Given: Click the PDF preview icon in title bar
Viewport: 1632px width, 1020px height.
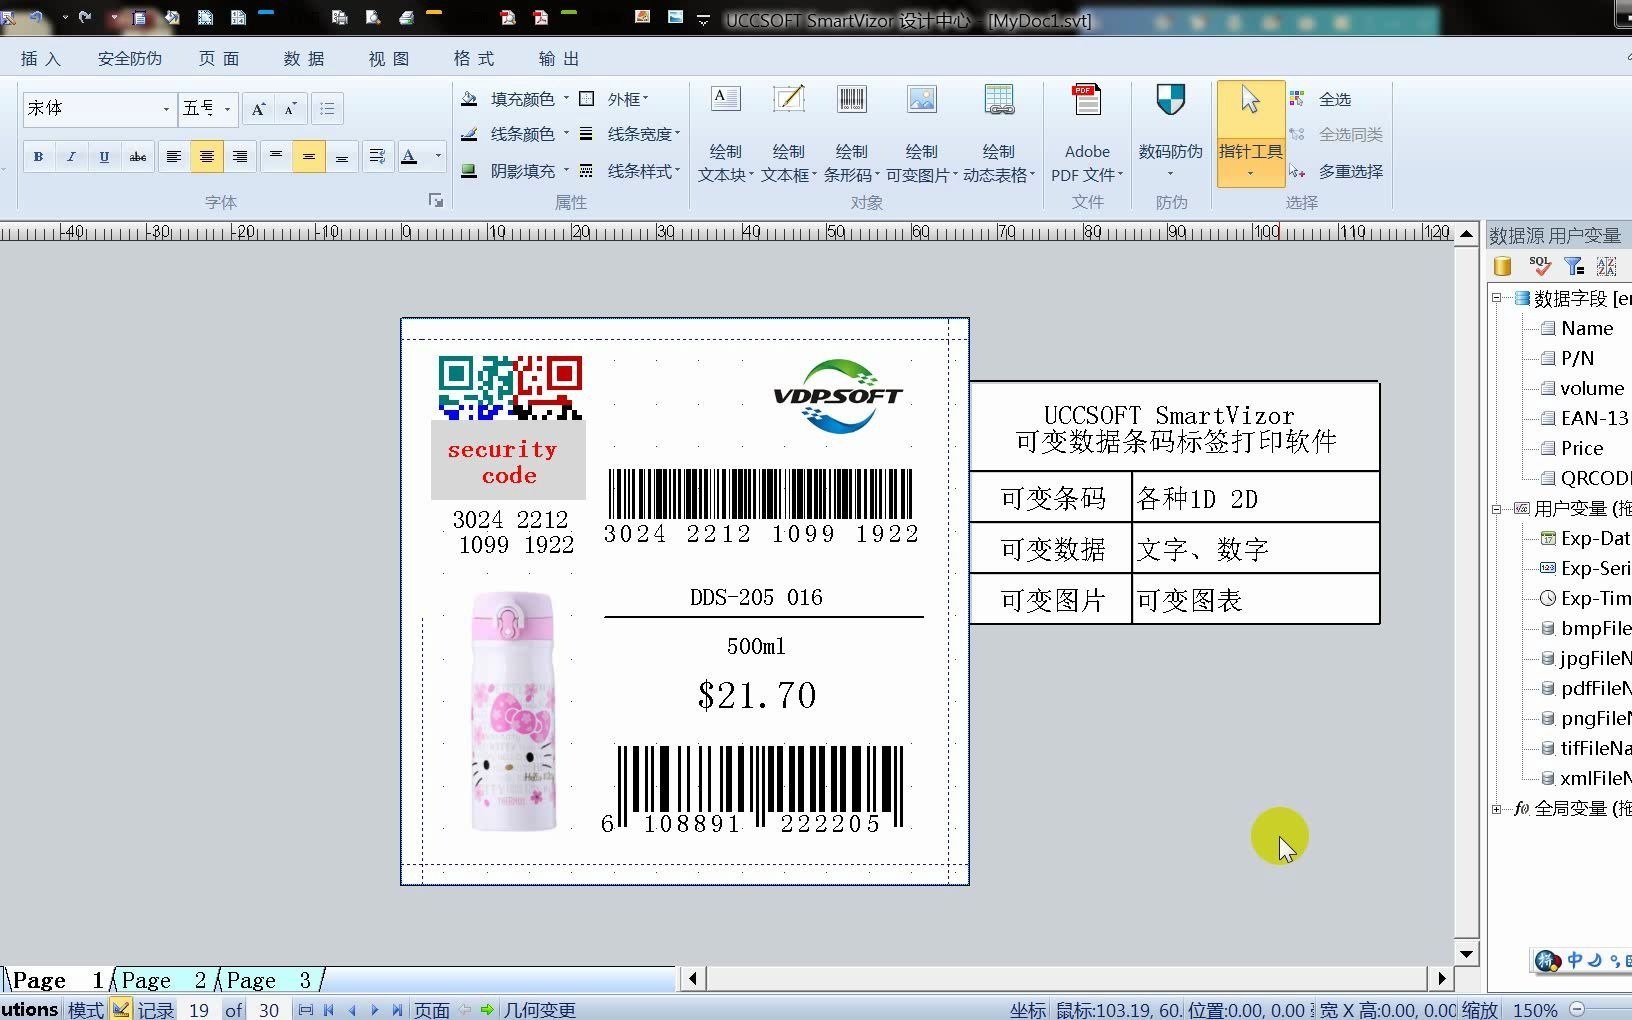Looking at the screenshot, I should pos(508,17).
